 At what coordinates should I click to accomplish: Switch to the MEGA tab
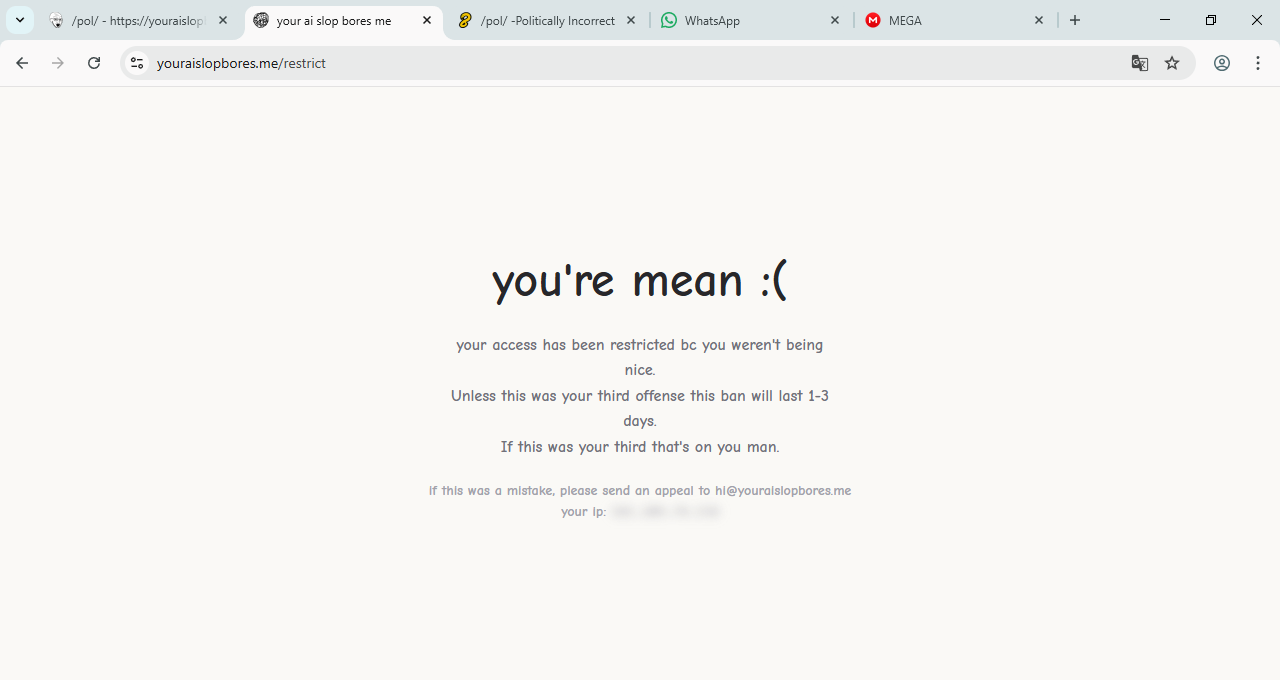point(955,20)
